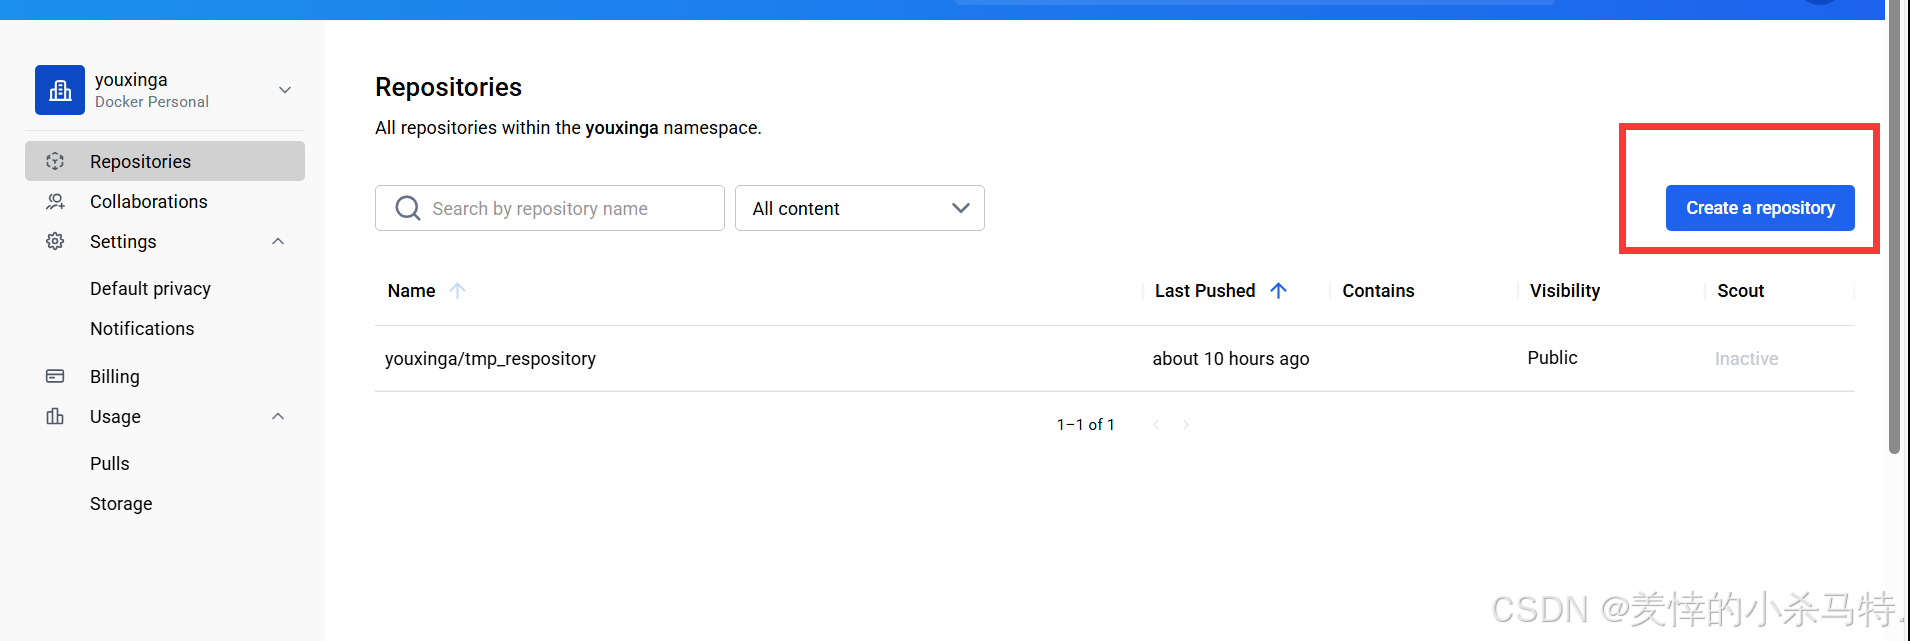This screenshot has width=1910, height=641.
Task: Click the Collaborations people icon
Action: [x=55, y=202]
